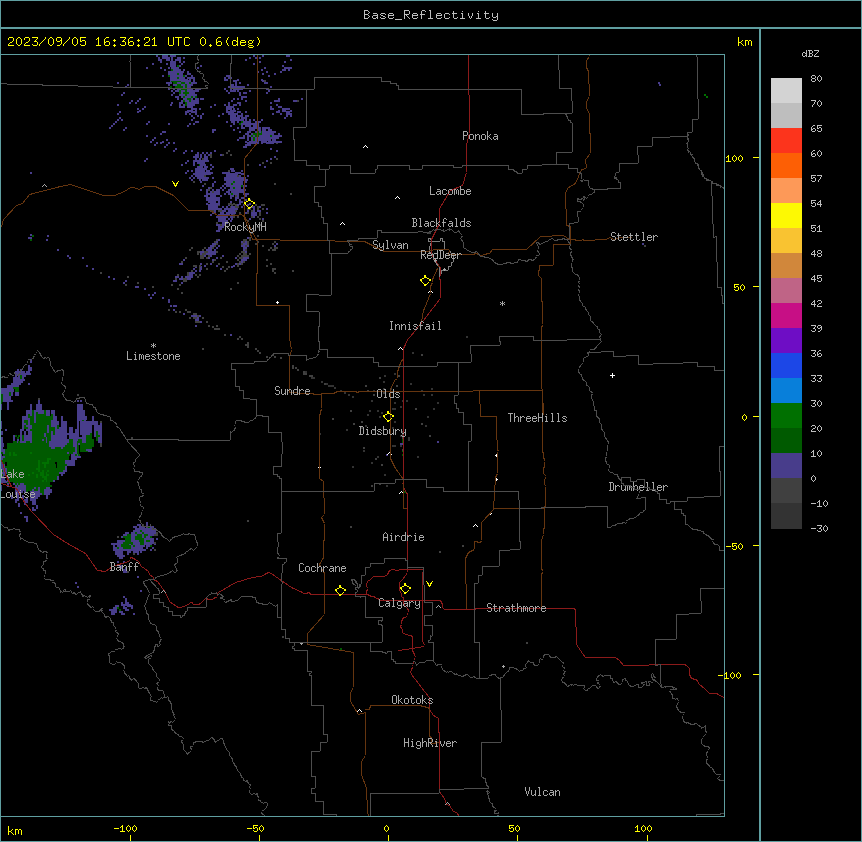Image resolution: width=862 pixels, height=842 pixels.
Task: Click the Banff town label
Action: pyautogui.click(x=124, y=567)
